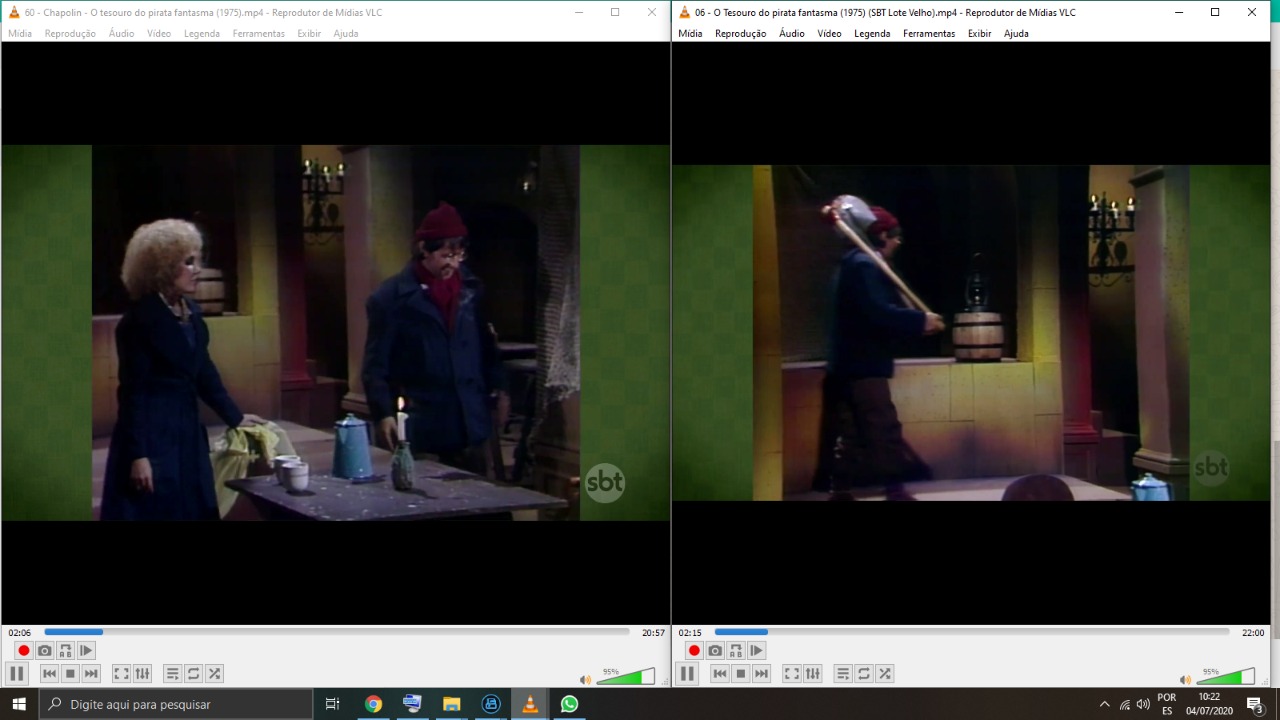Click the taskbar search box
The image size is (1280, 720).
click(x=176, y=704)
